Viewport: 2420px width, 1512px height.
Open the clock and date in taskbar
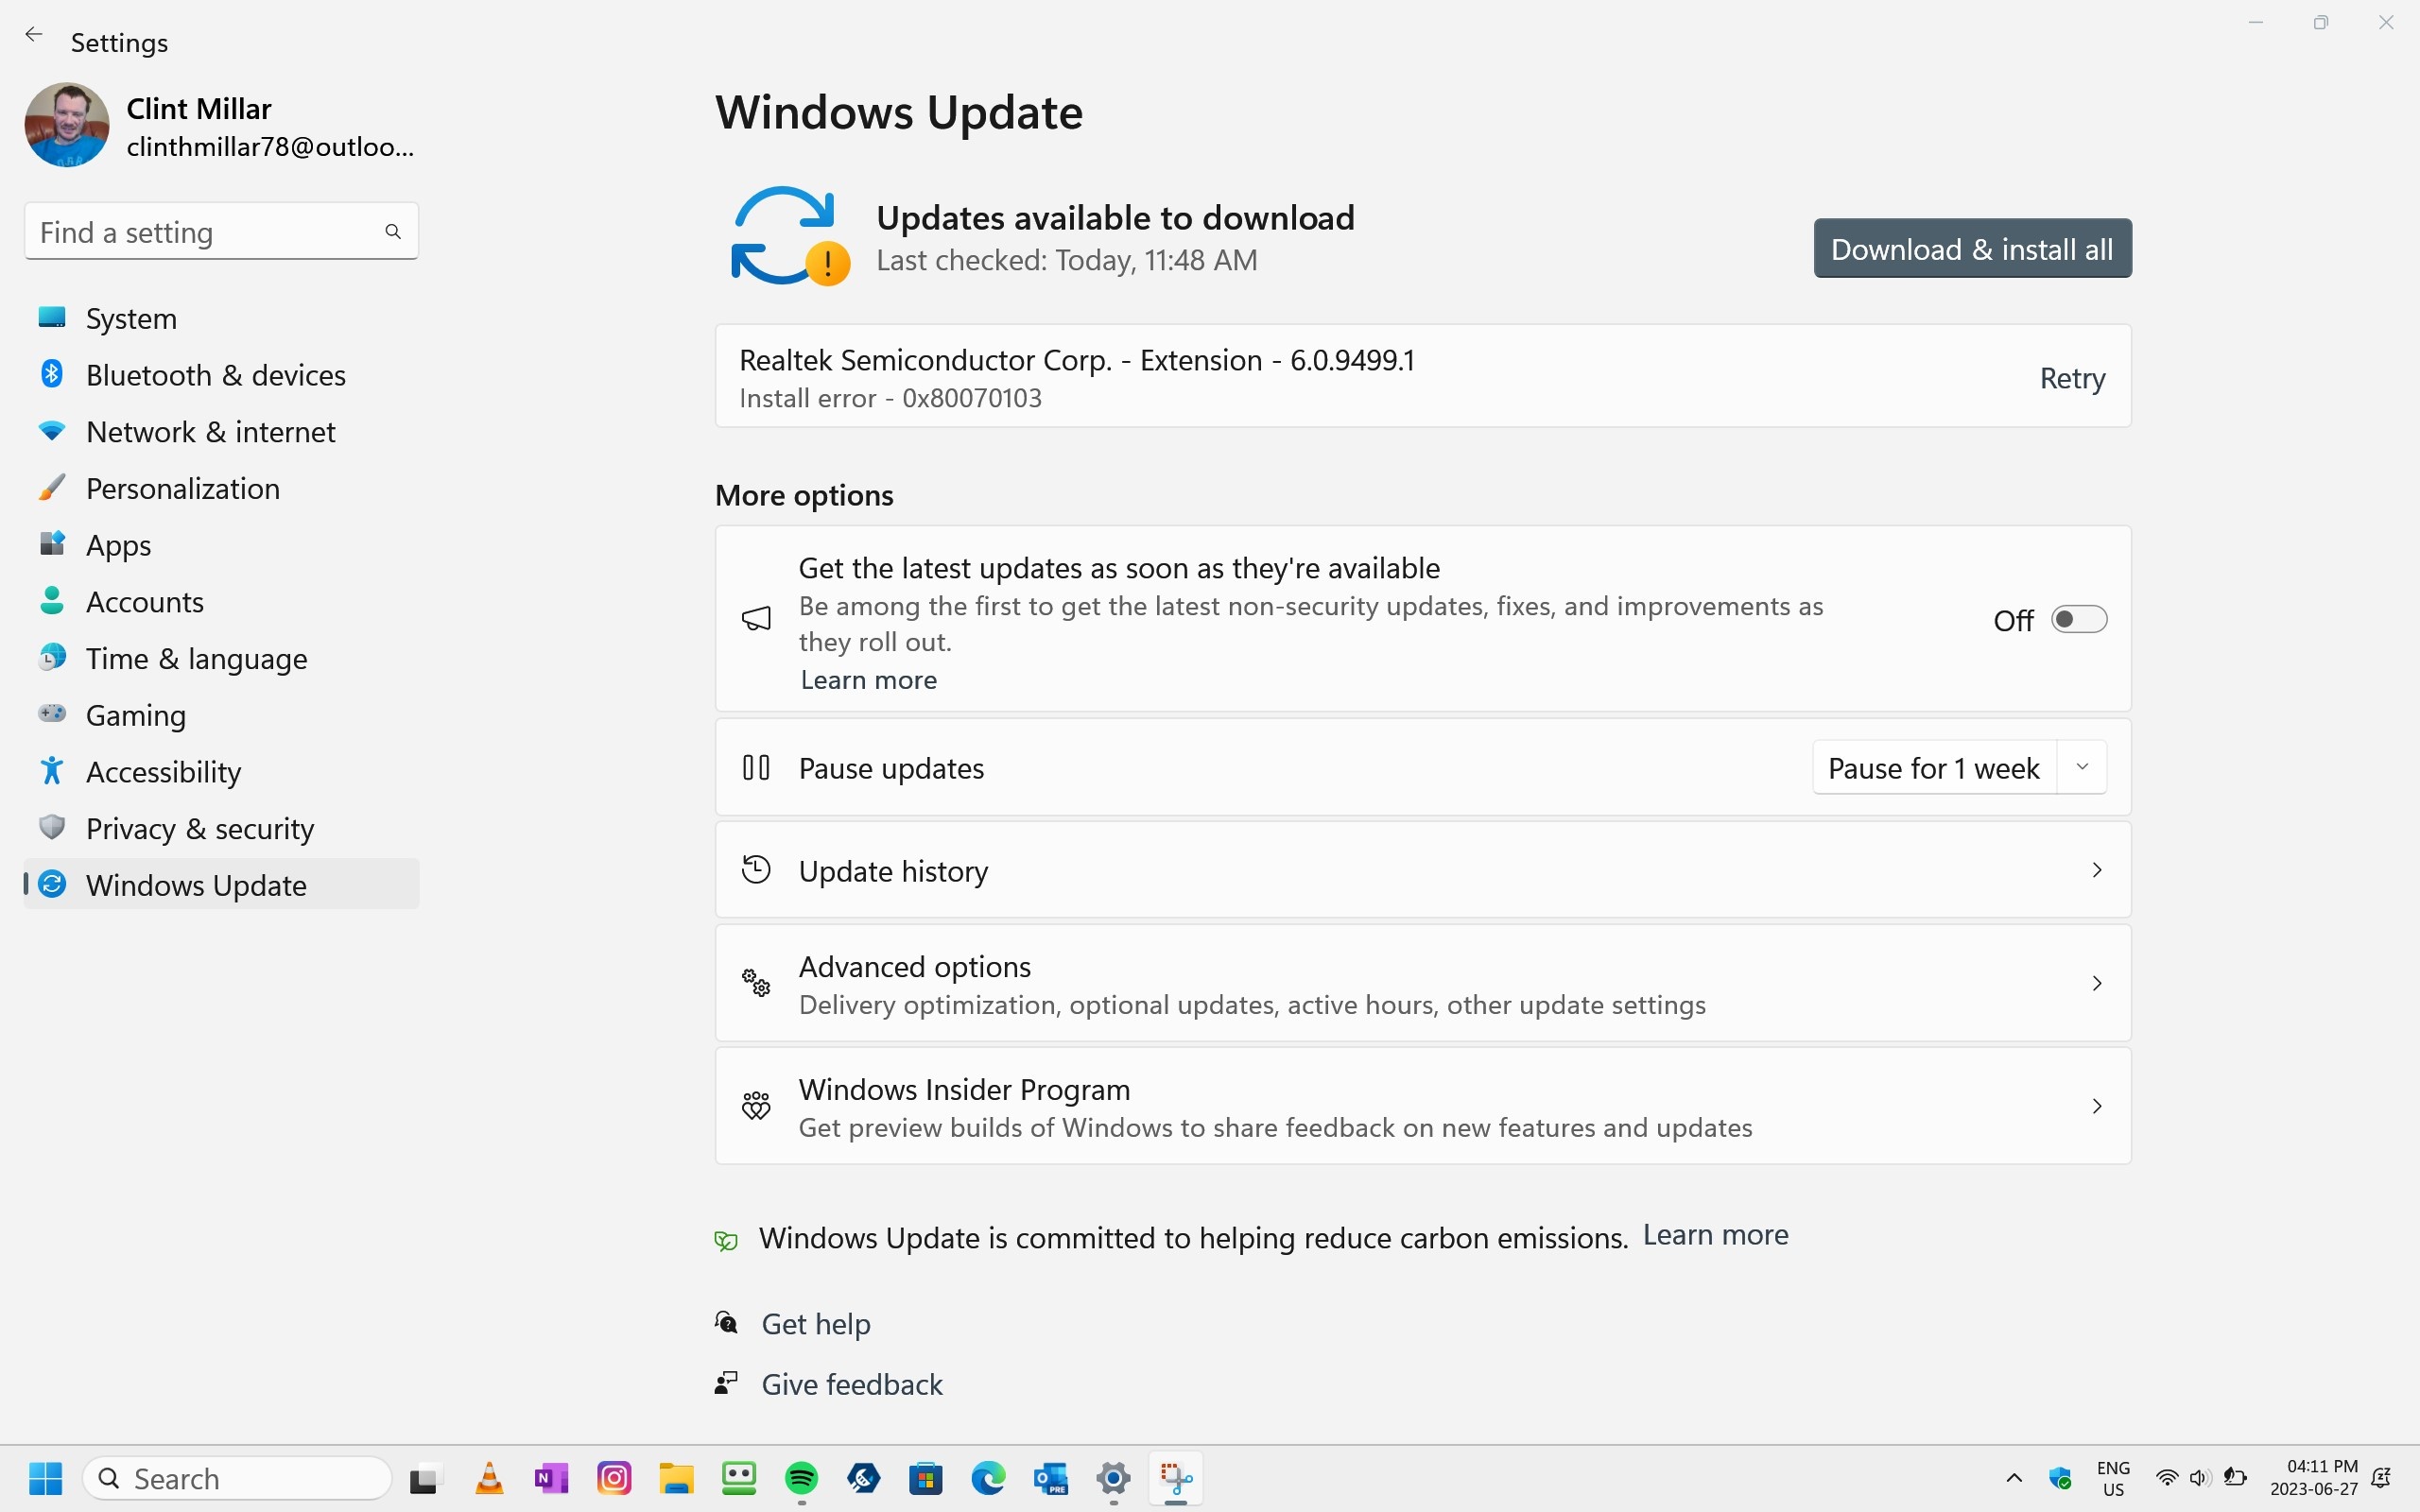2313,1477
